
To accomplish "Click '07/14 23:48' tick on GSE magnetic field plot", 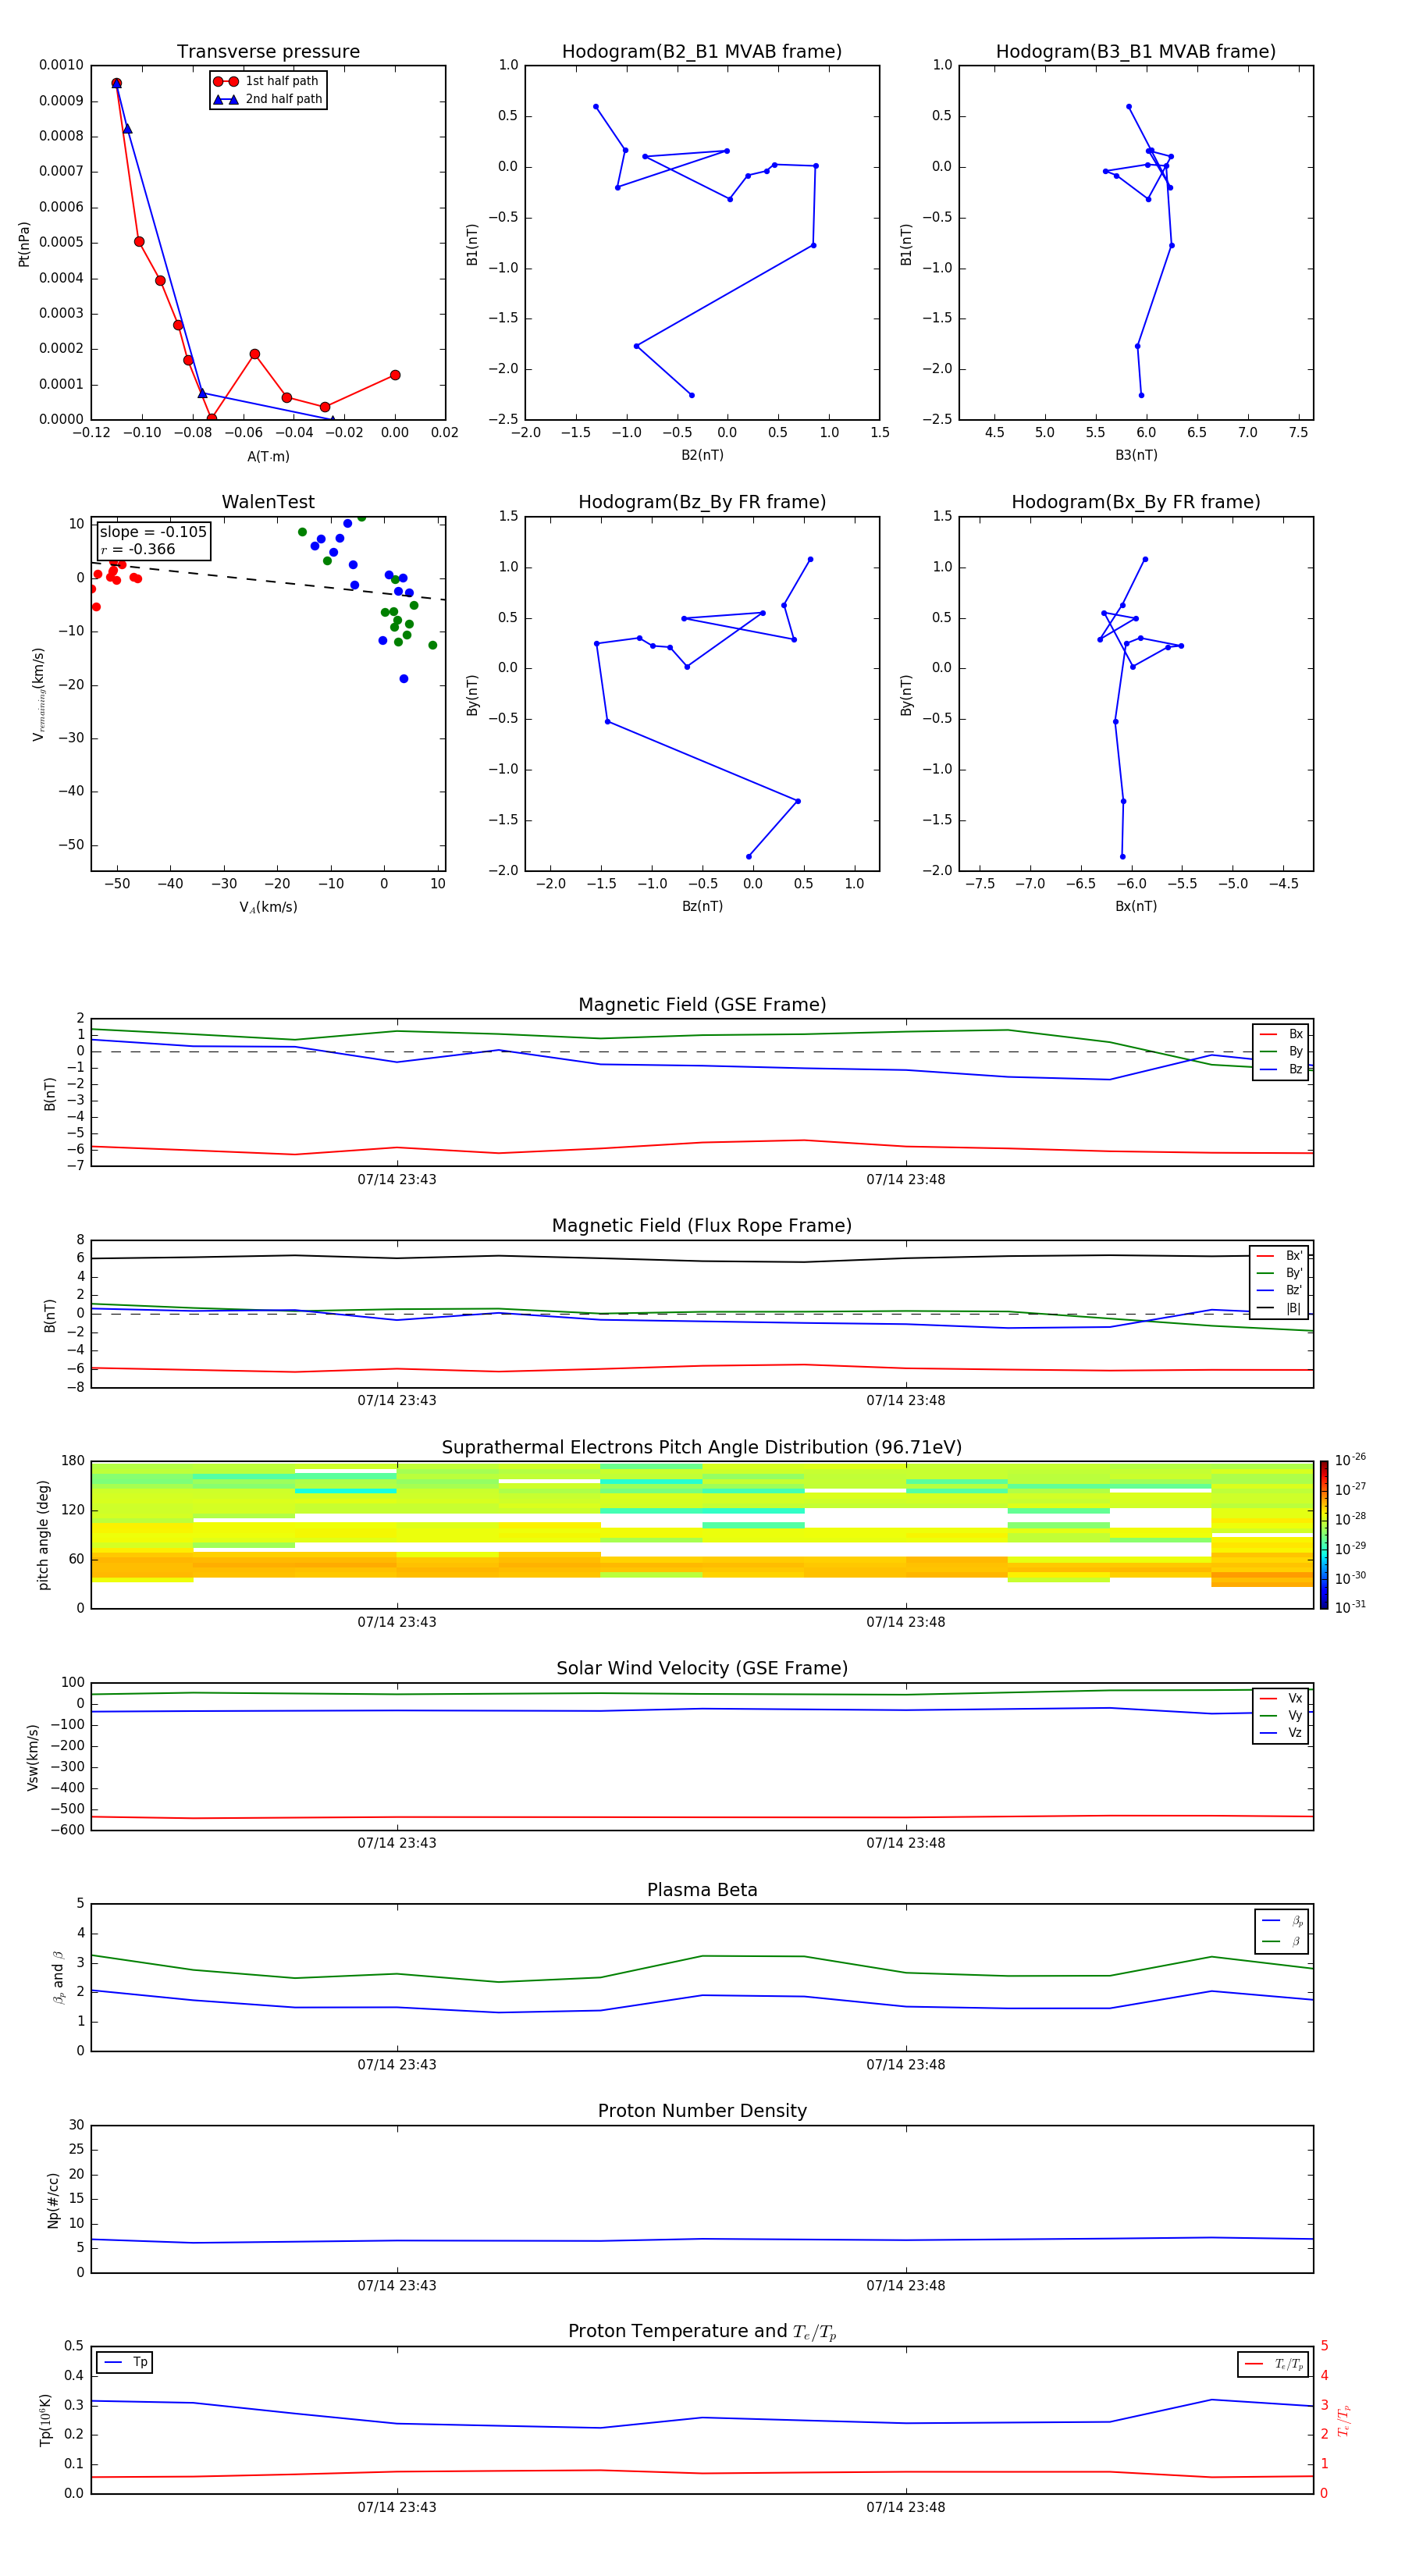I will [x=906, y=1180].
